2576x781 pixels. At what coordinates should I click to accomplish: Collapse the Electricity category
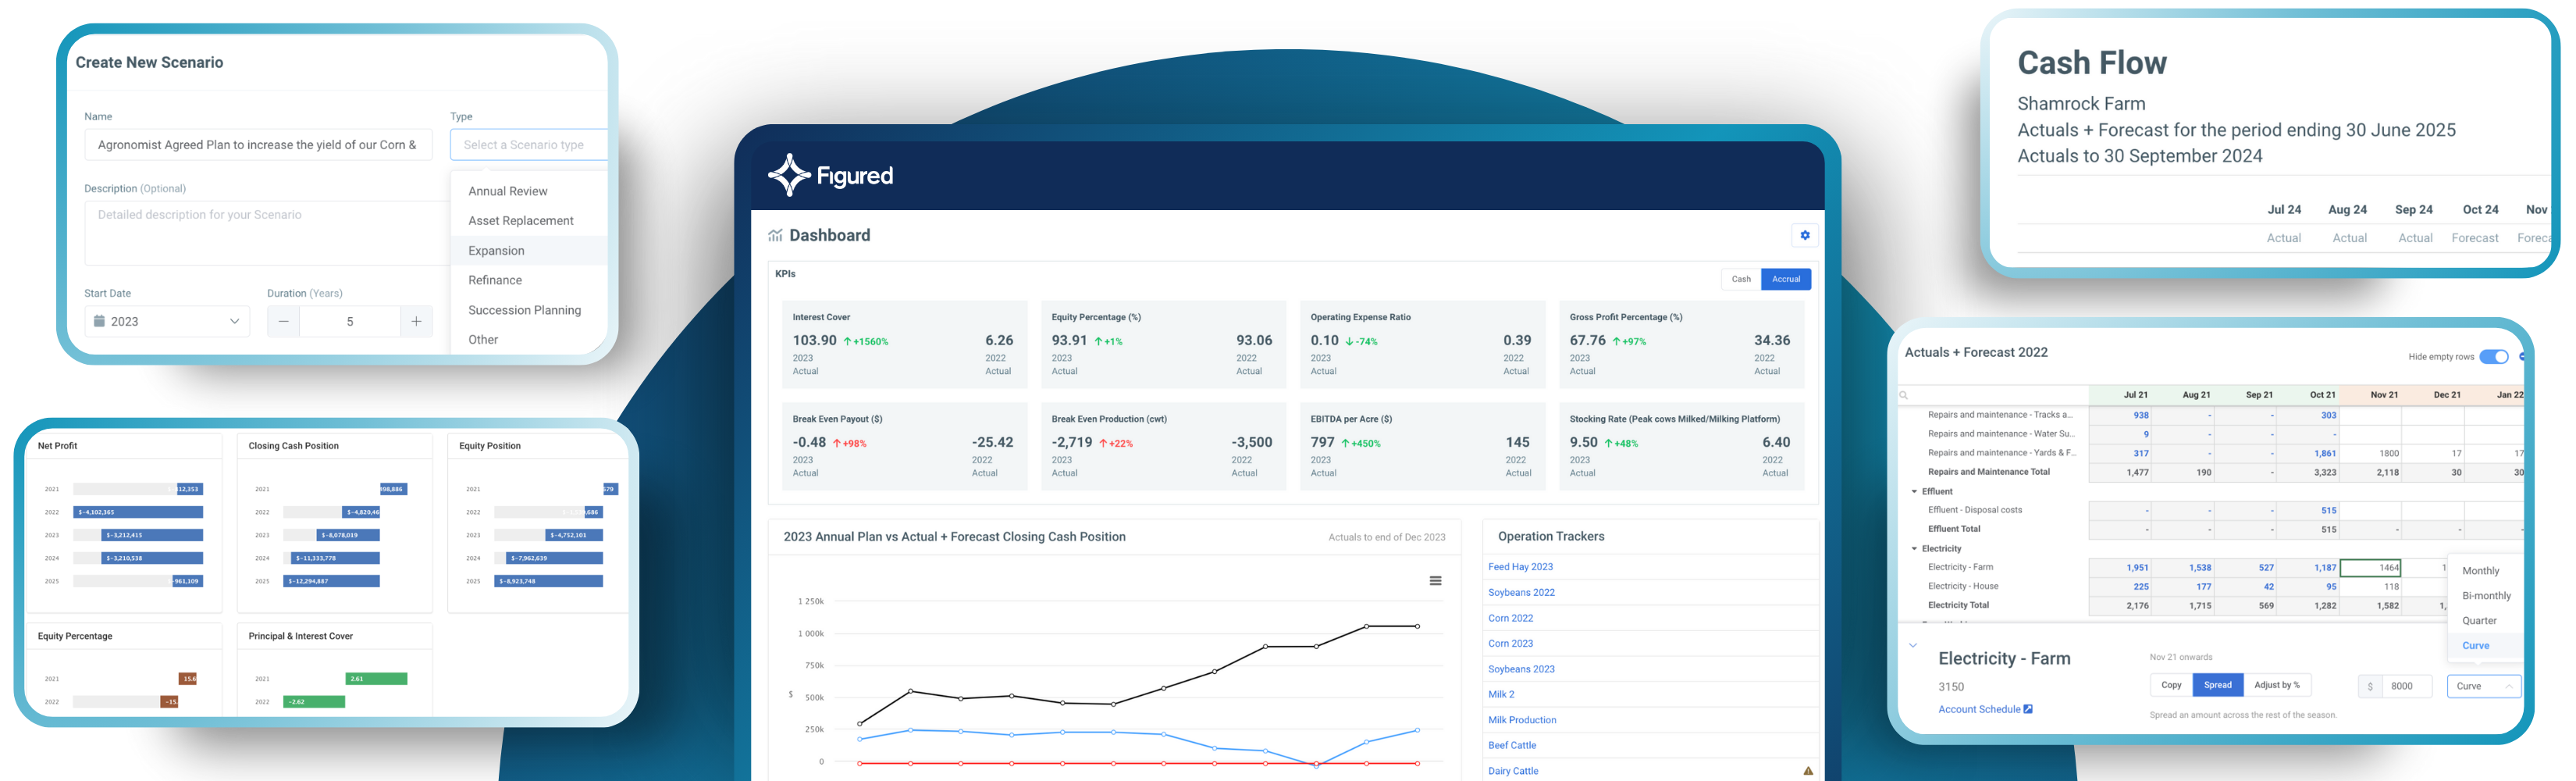1914,548
